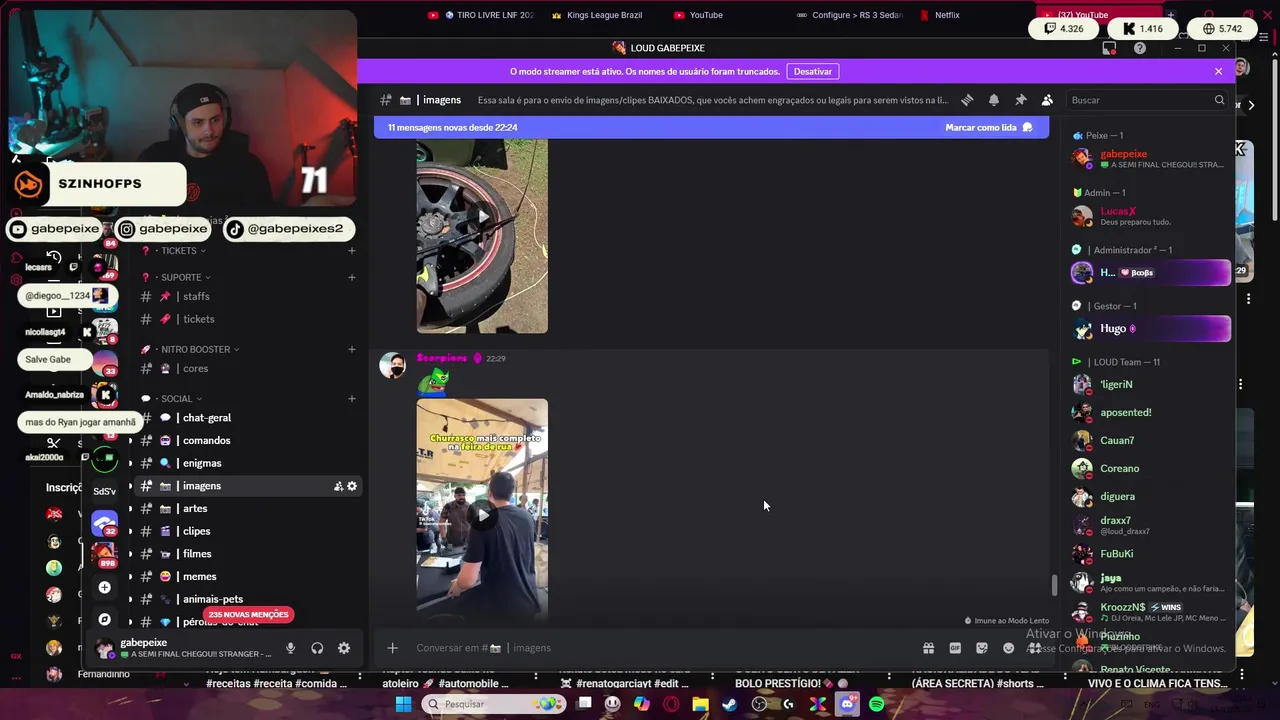Screen dimensions: 1280x720
Task: Open the tickets channel
Action: tap(248, 319)
